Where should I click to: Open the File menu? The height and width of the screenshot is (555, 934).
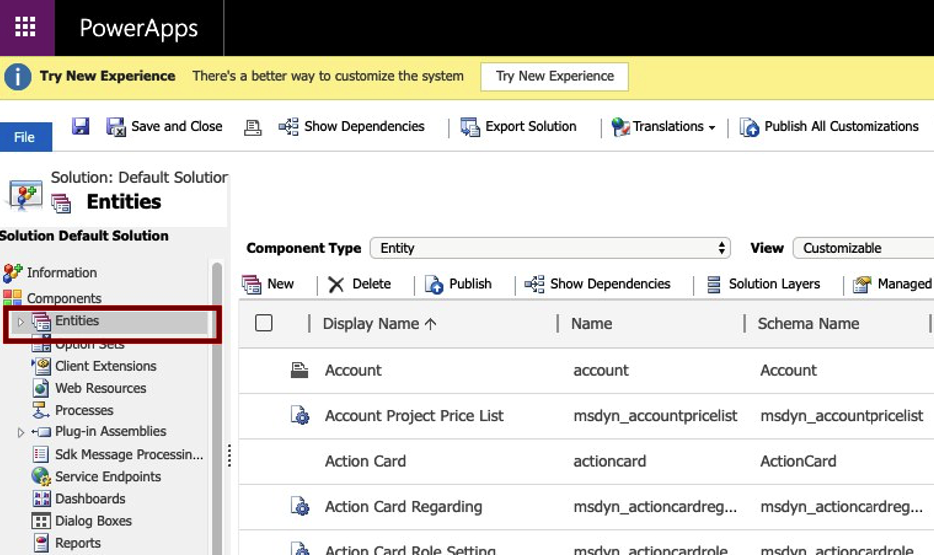tap(26, 137)
